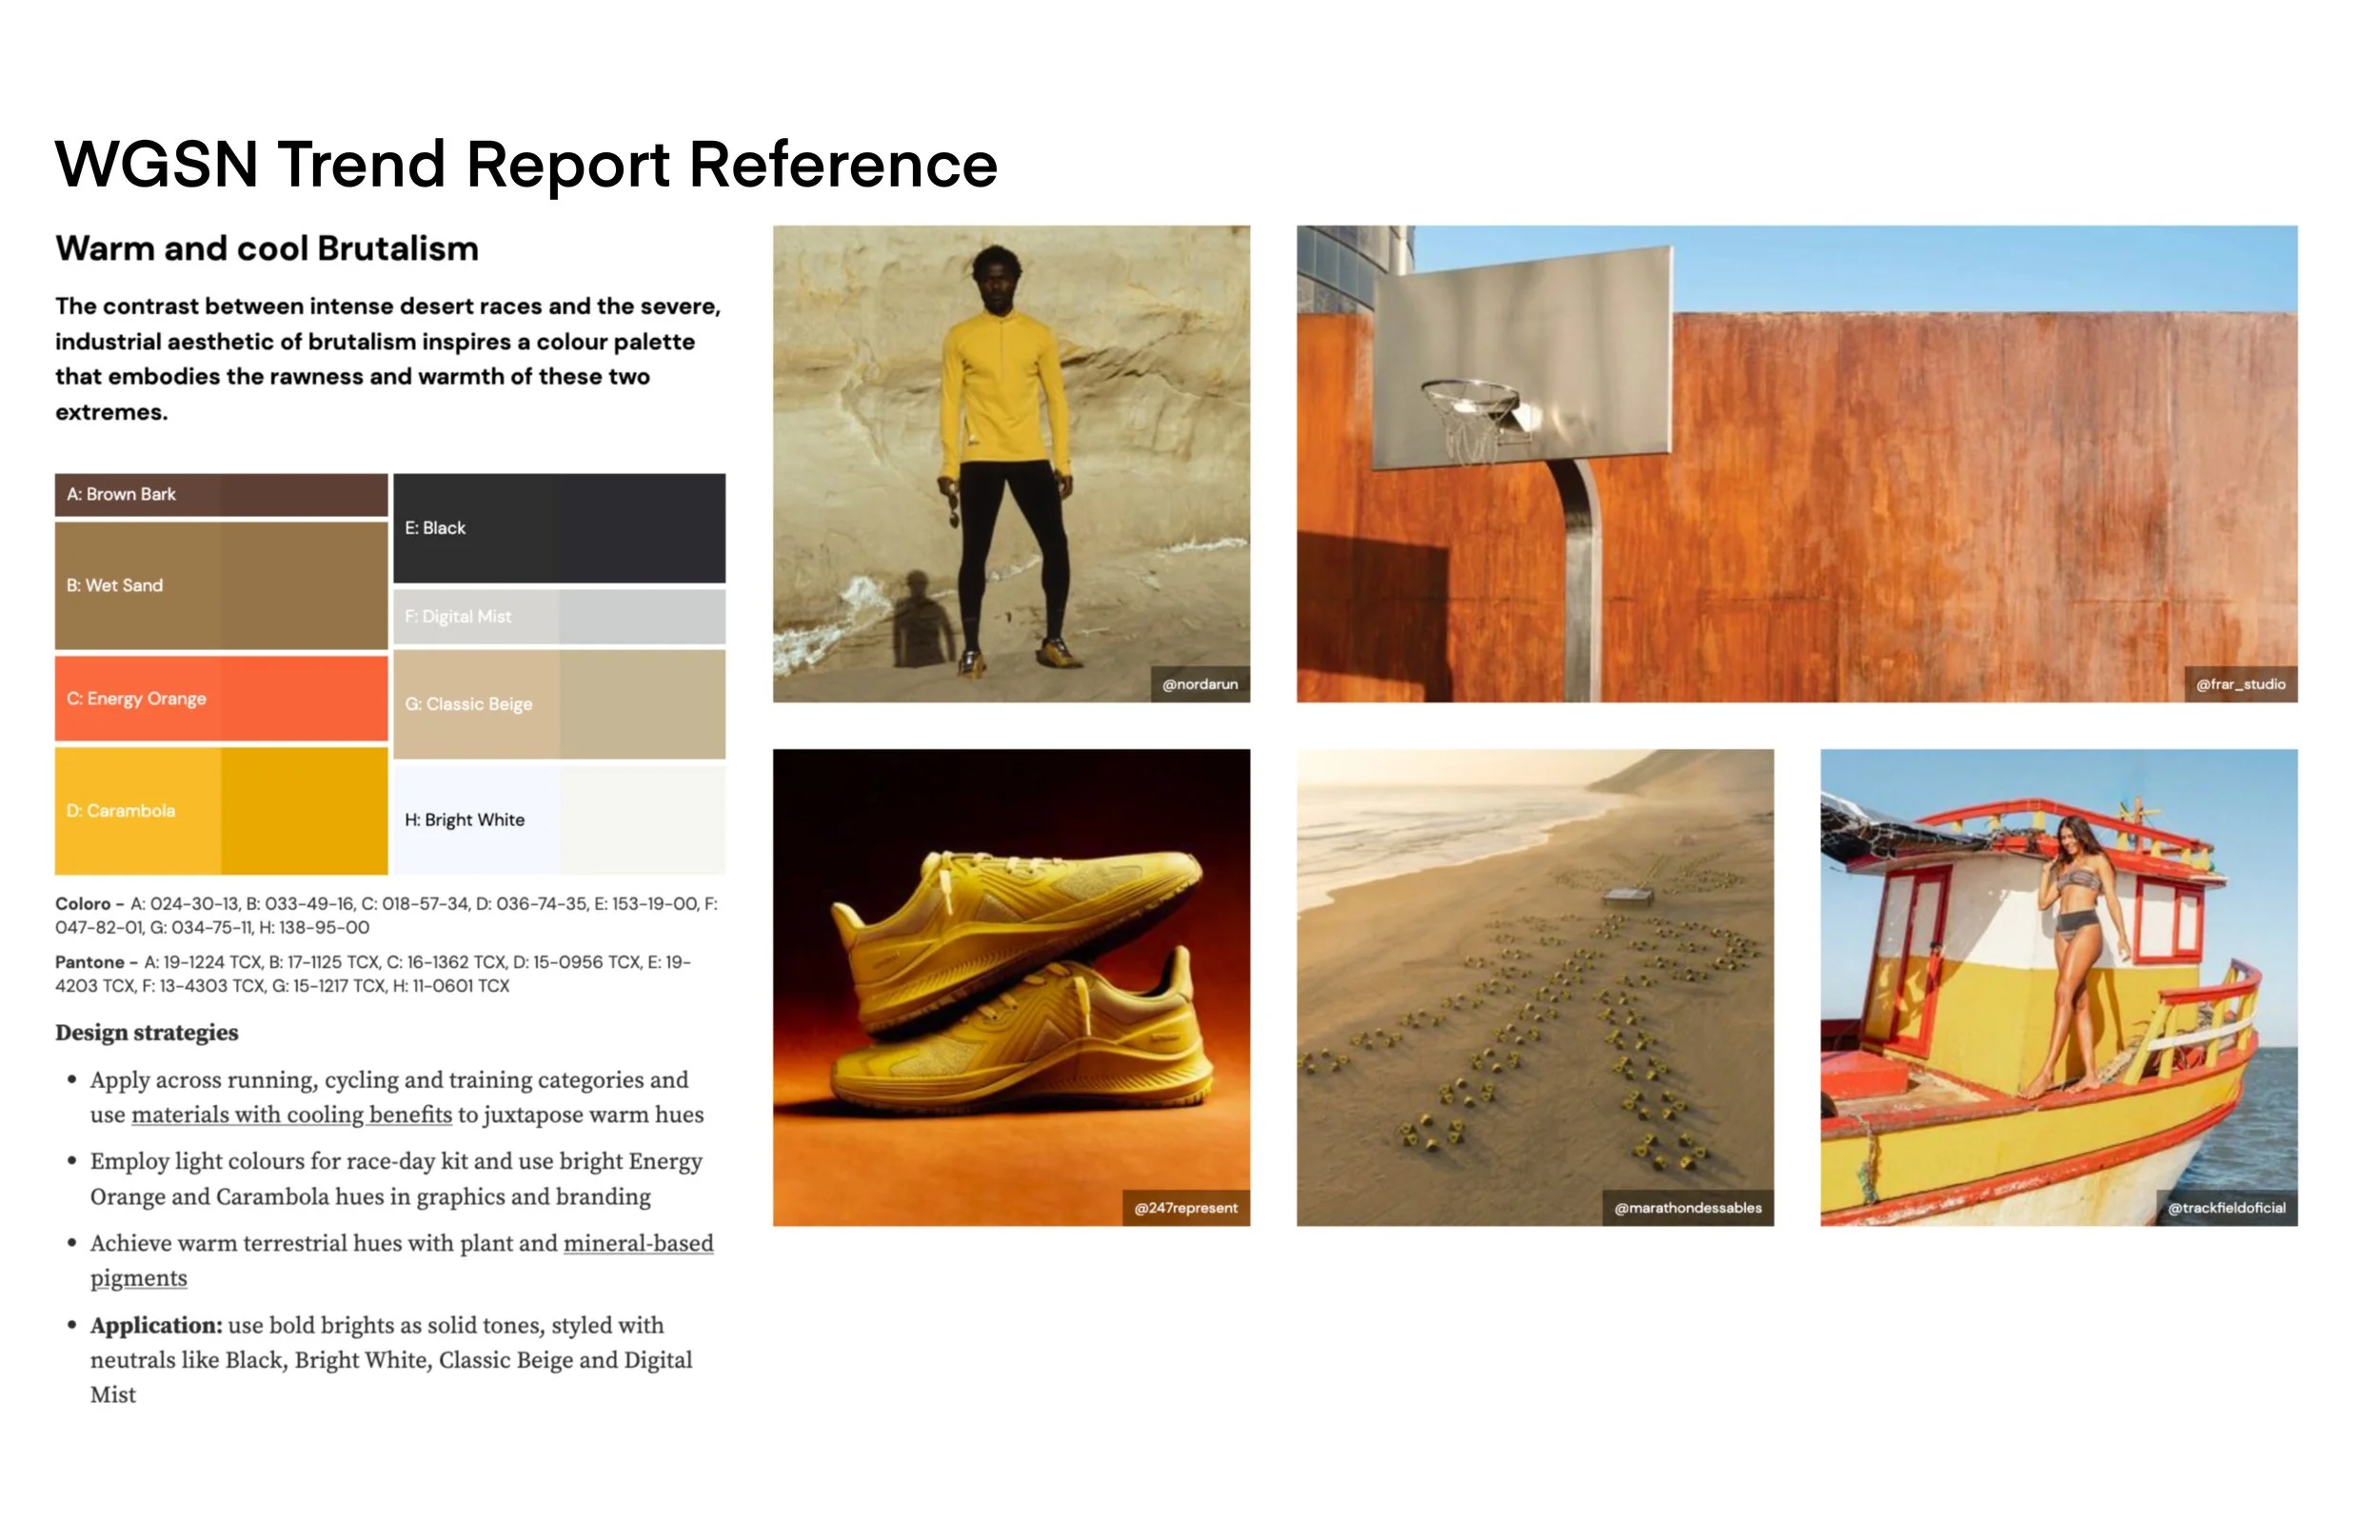This screenshot has height=1540, width=2380.
Task: Click the @frar_studio credit label
Action: pyautogui.click(x=2240, y=685)
